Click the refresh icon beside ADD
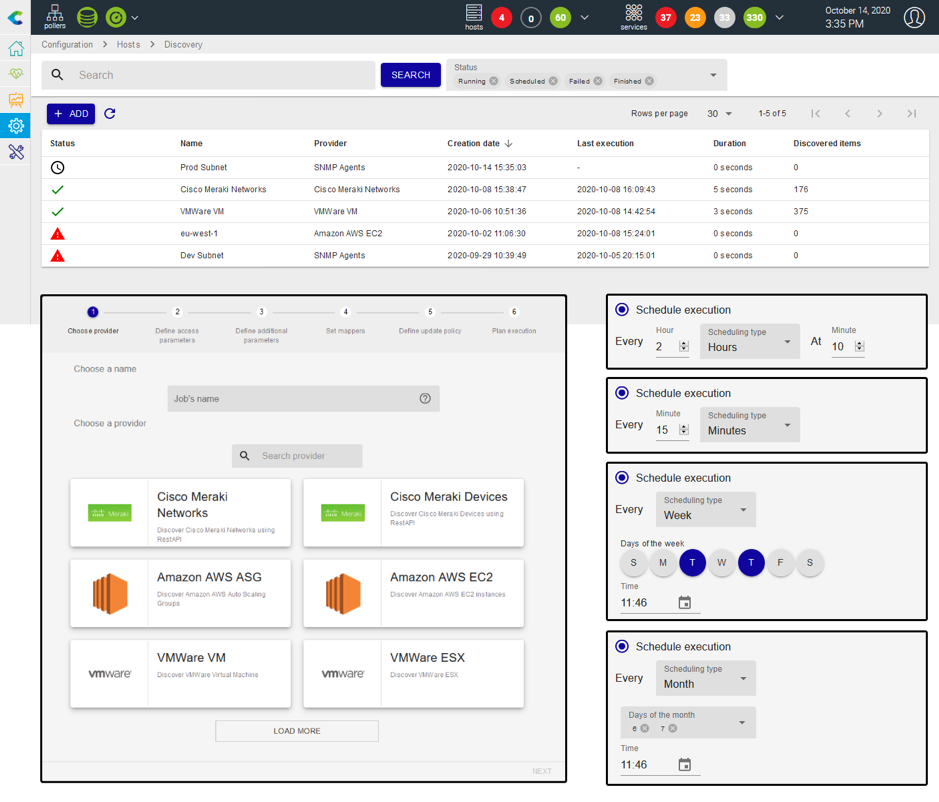 (110, 114)
